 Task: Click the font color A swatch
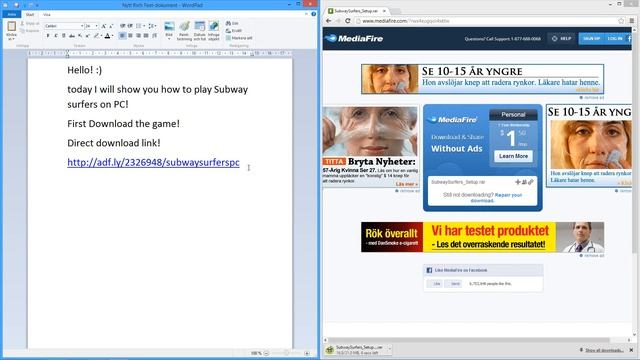107,36
